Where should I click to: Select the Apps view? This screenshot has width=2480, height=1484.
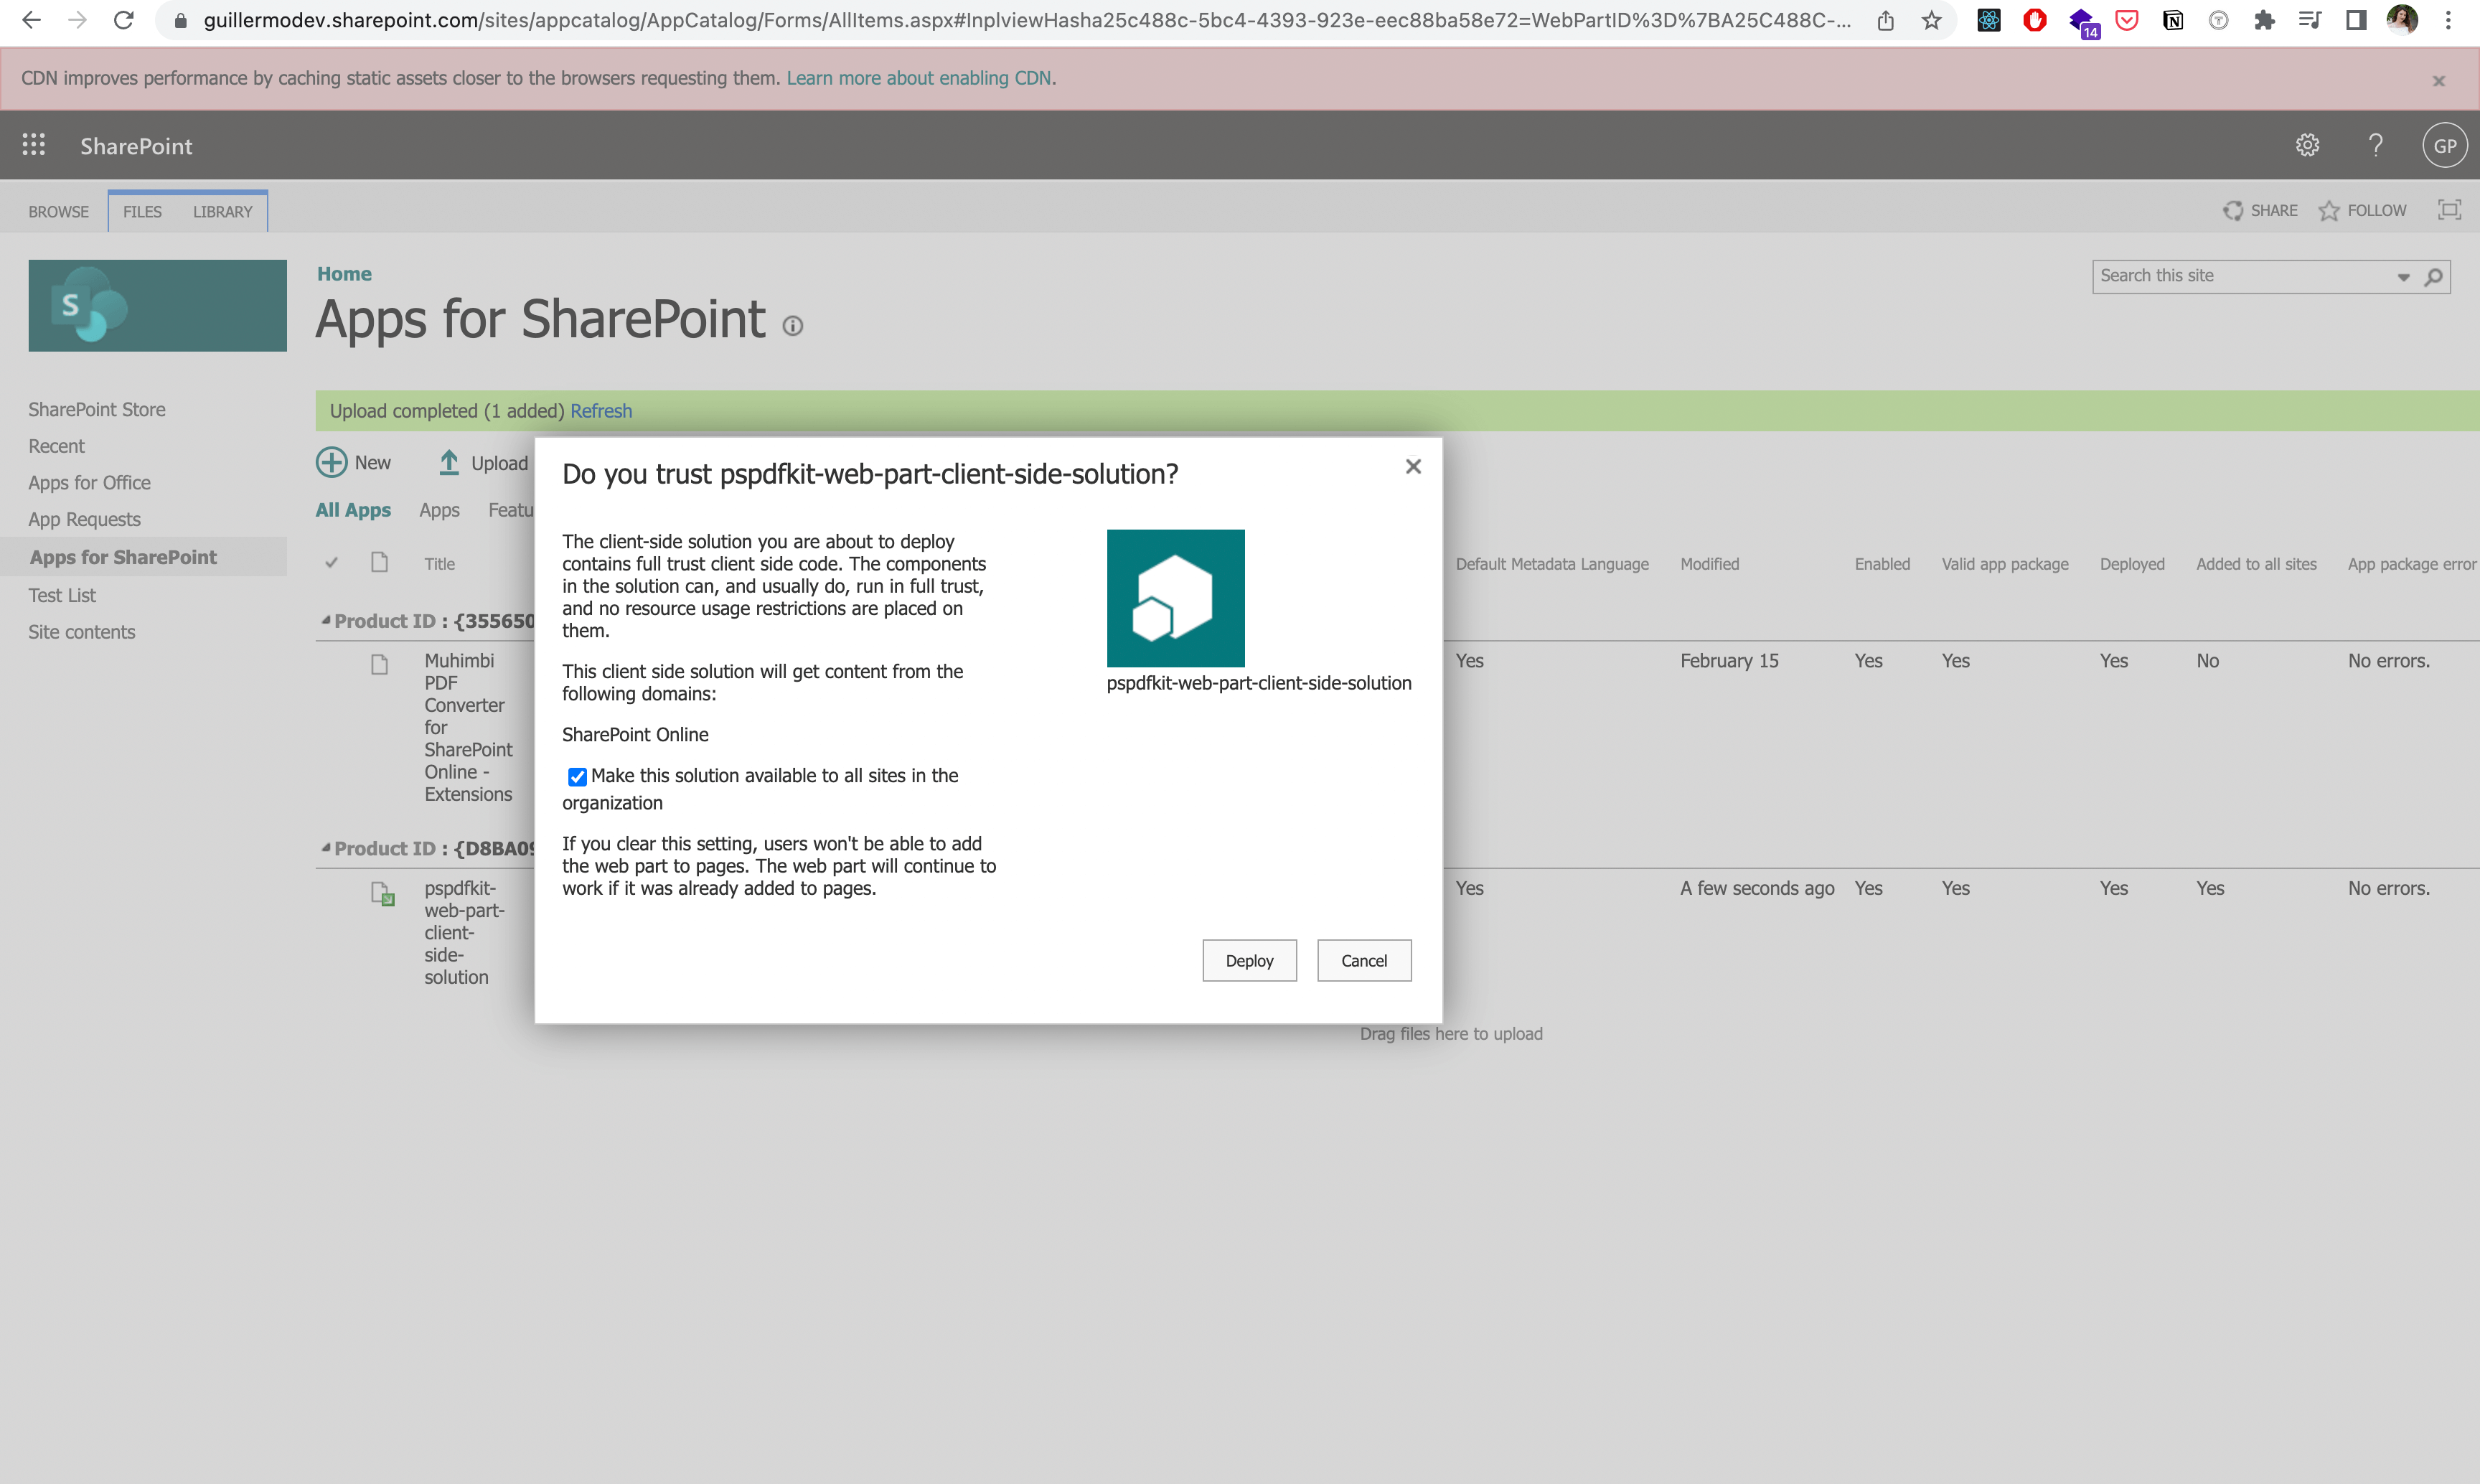click(x=439, y=510)
